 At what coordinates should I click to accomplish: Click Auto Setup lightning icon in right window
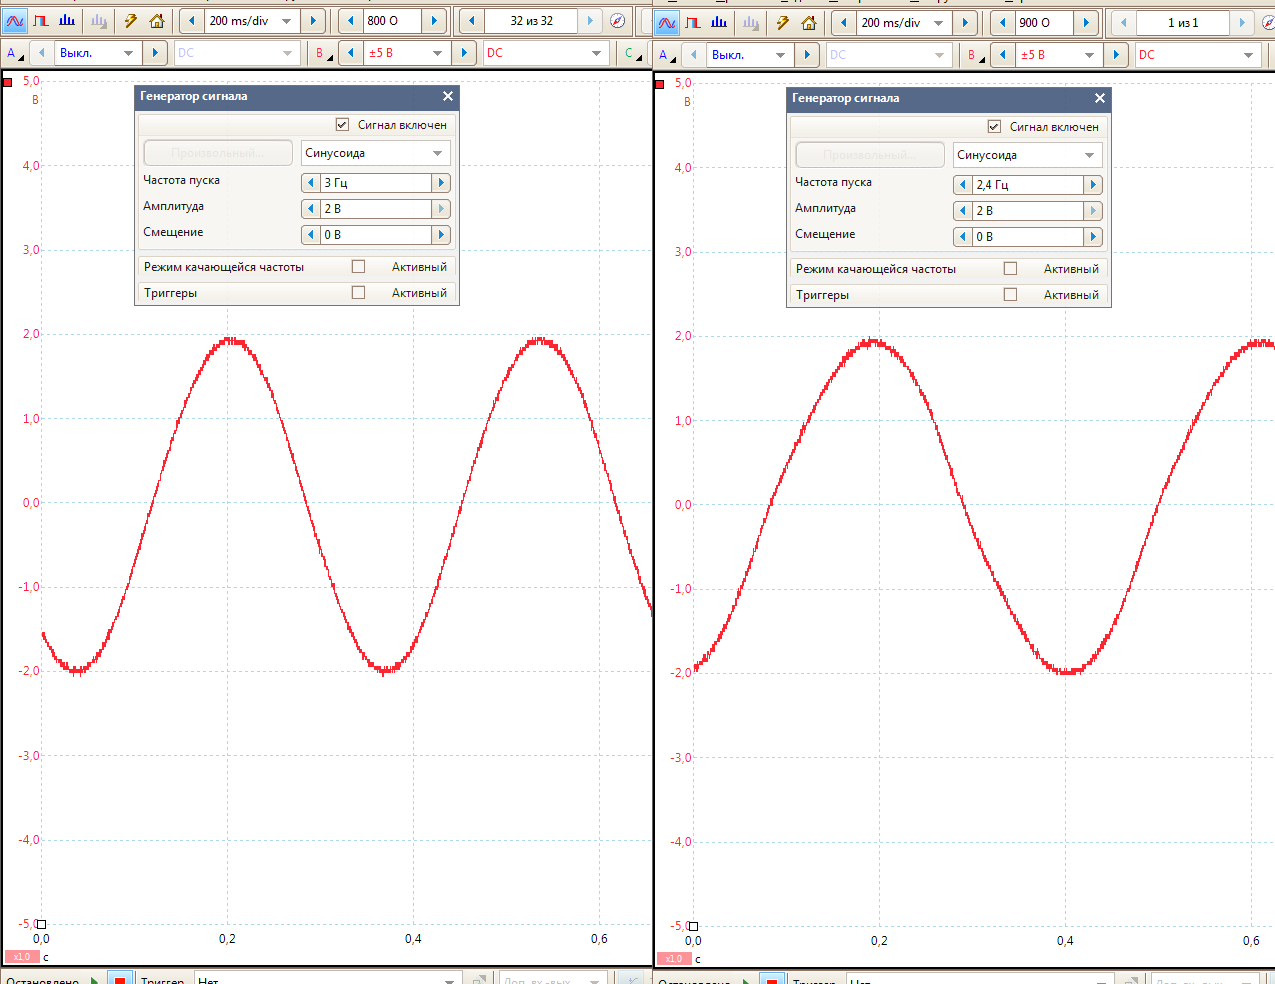(x=782, y=23)
